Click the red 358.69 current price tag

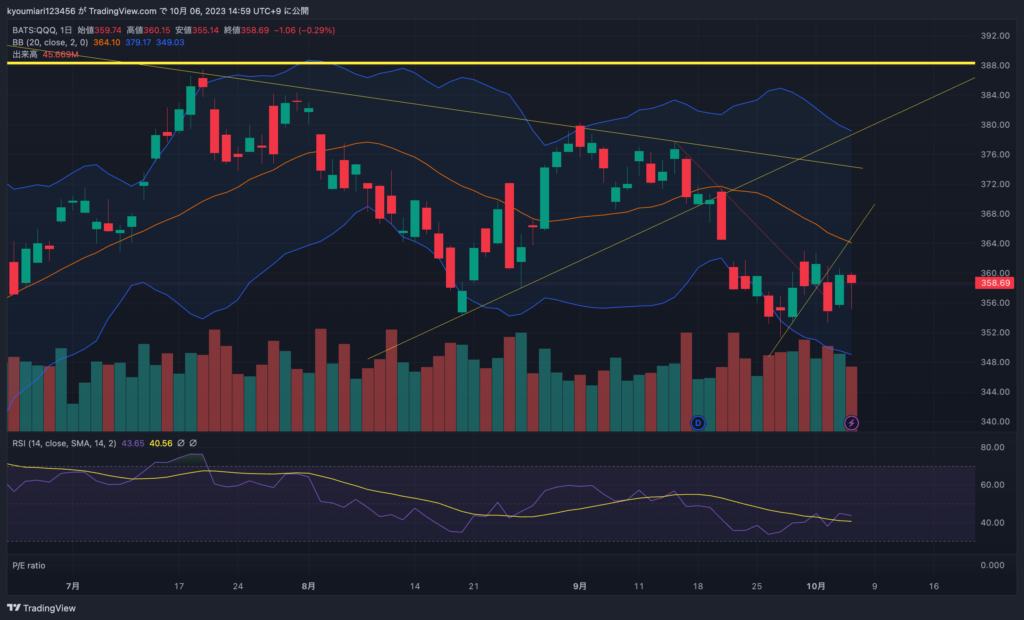point(995,283)
